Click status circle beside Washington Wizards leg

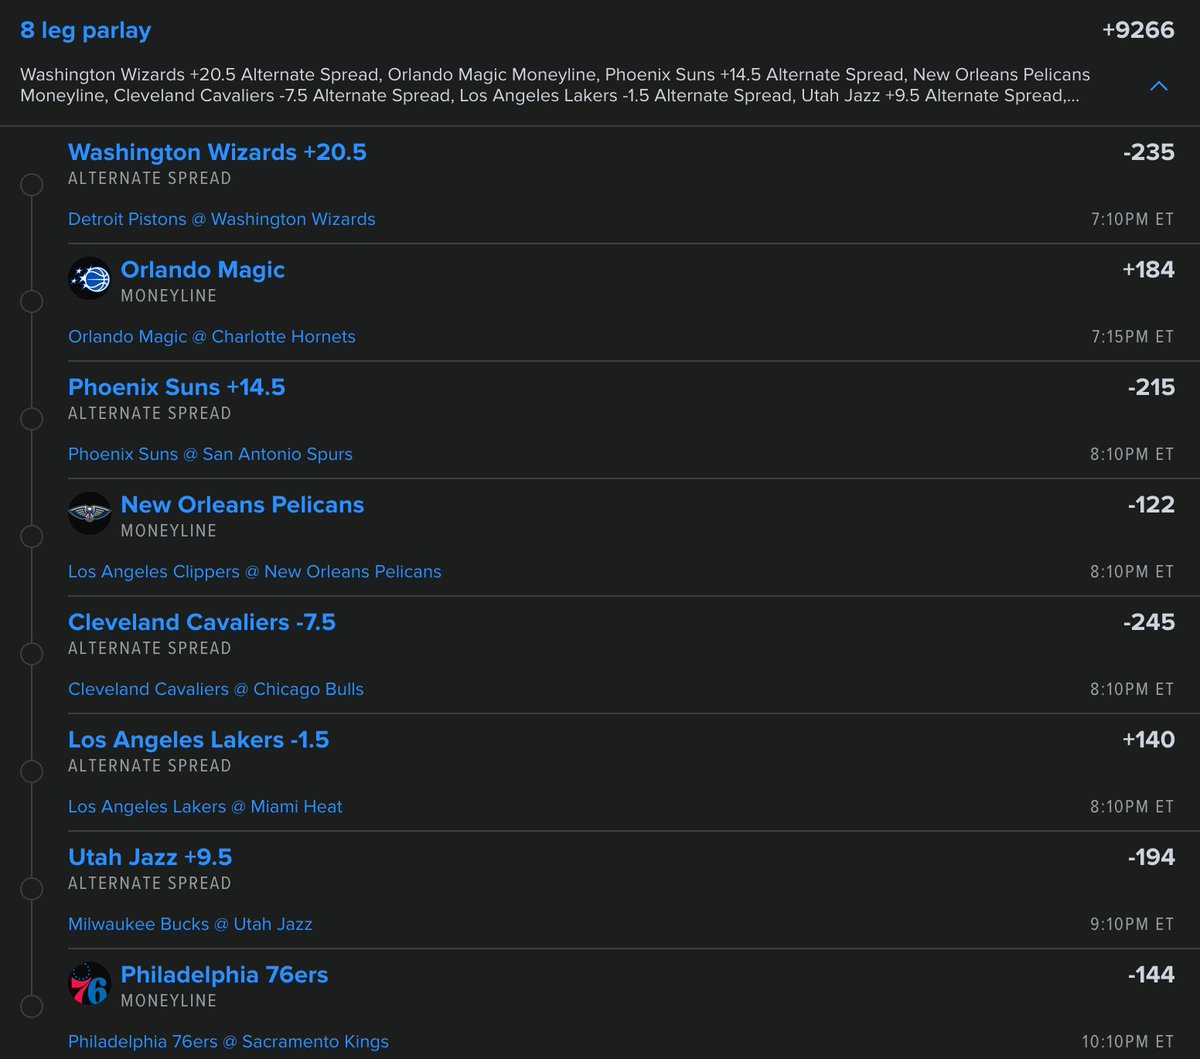click(32, 184)
